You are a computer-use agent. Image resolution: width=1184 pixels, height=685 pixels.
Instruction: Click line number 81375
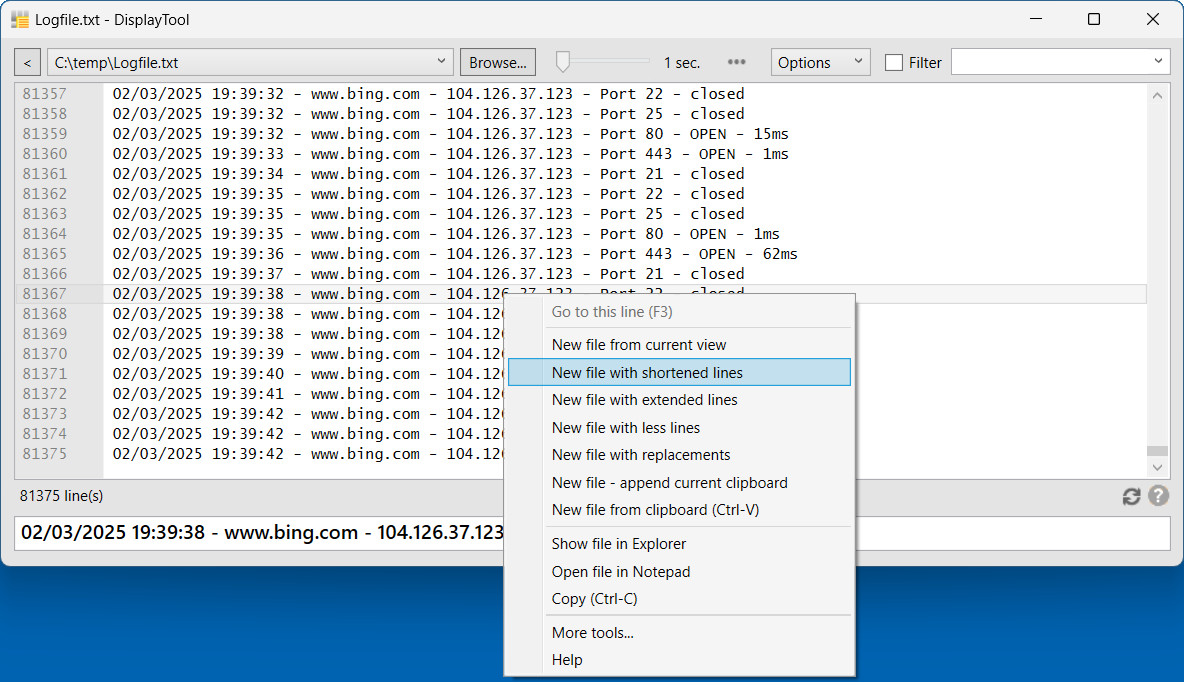45,454
